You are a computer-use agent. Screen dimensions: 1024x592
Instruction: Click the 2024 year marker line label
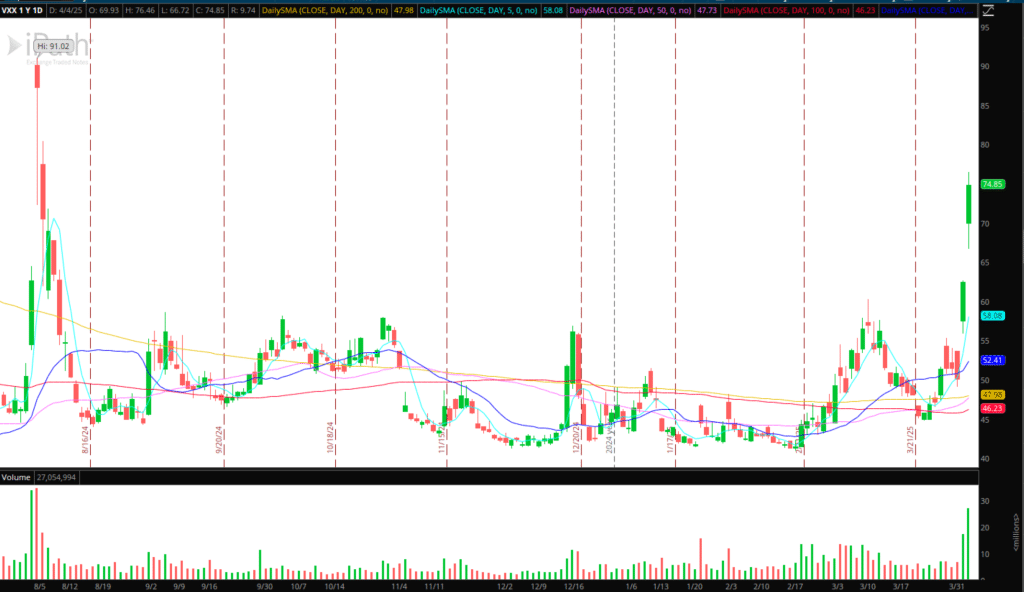pos(609,439)
